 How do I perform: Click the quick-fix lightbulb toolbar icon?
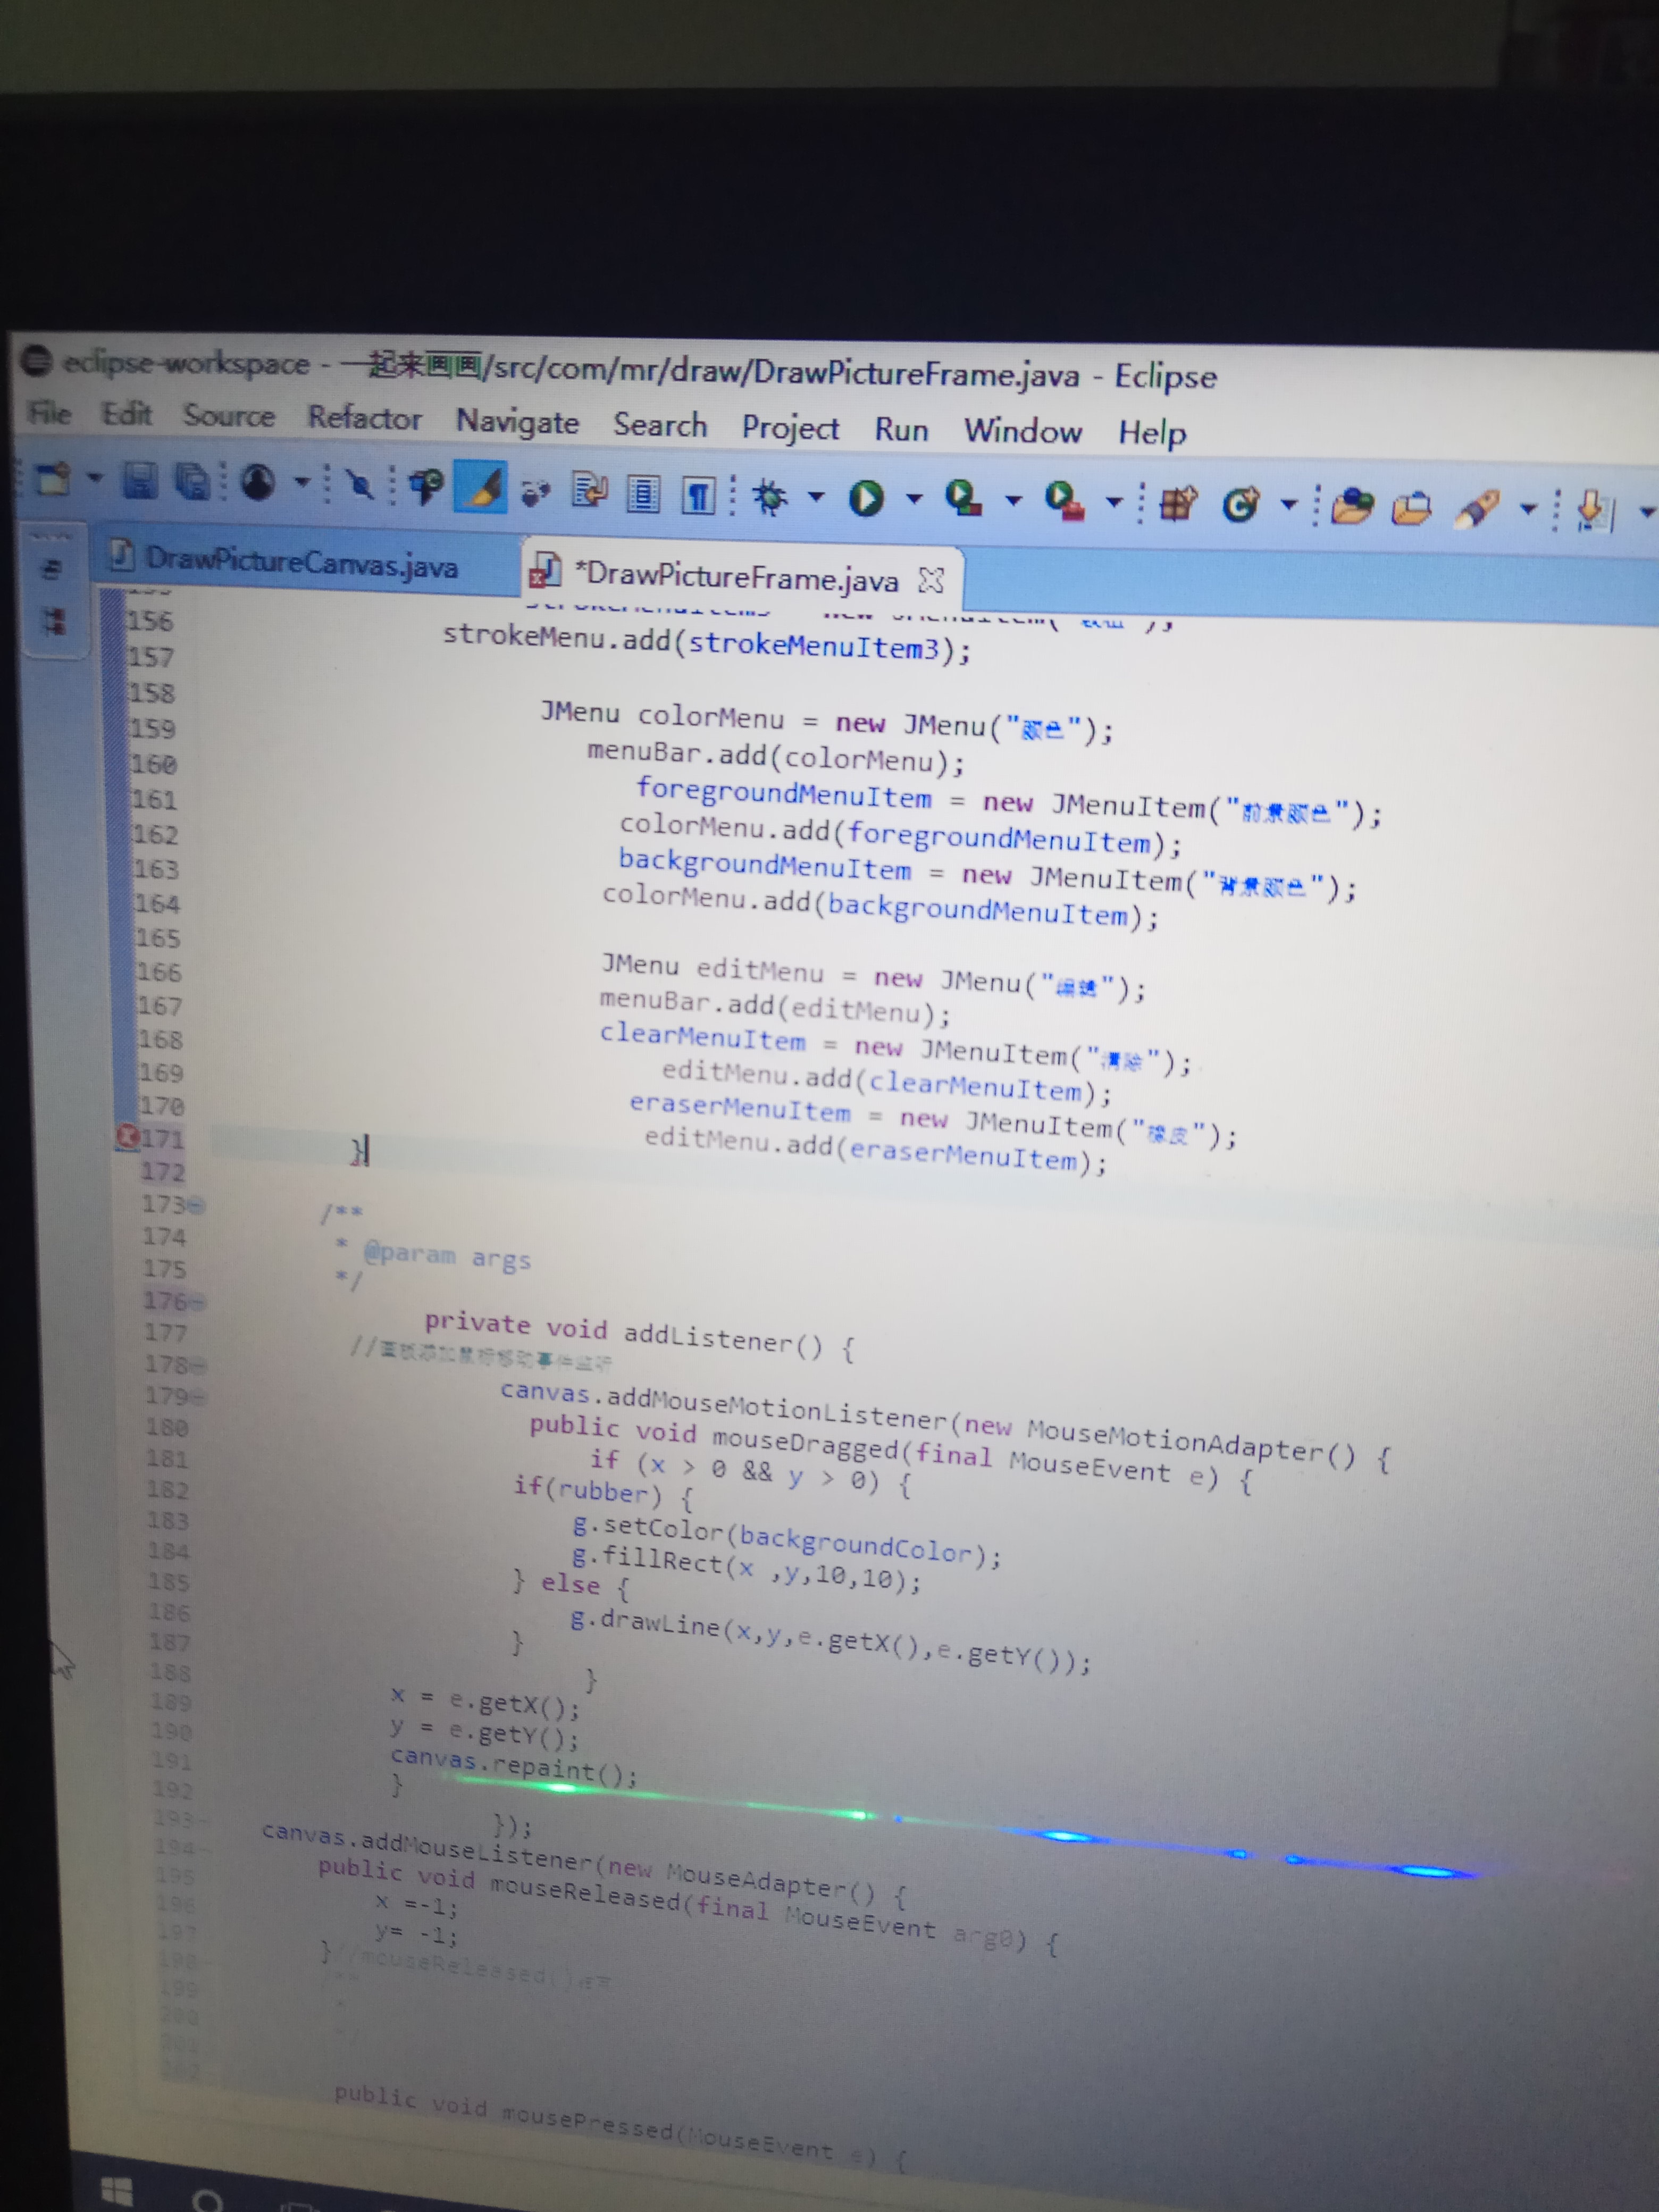426,487
